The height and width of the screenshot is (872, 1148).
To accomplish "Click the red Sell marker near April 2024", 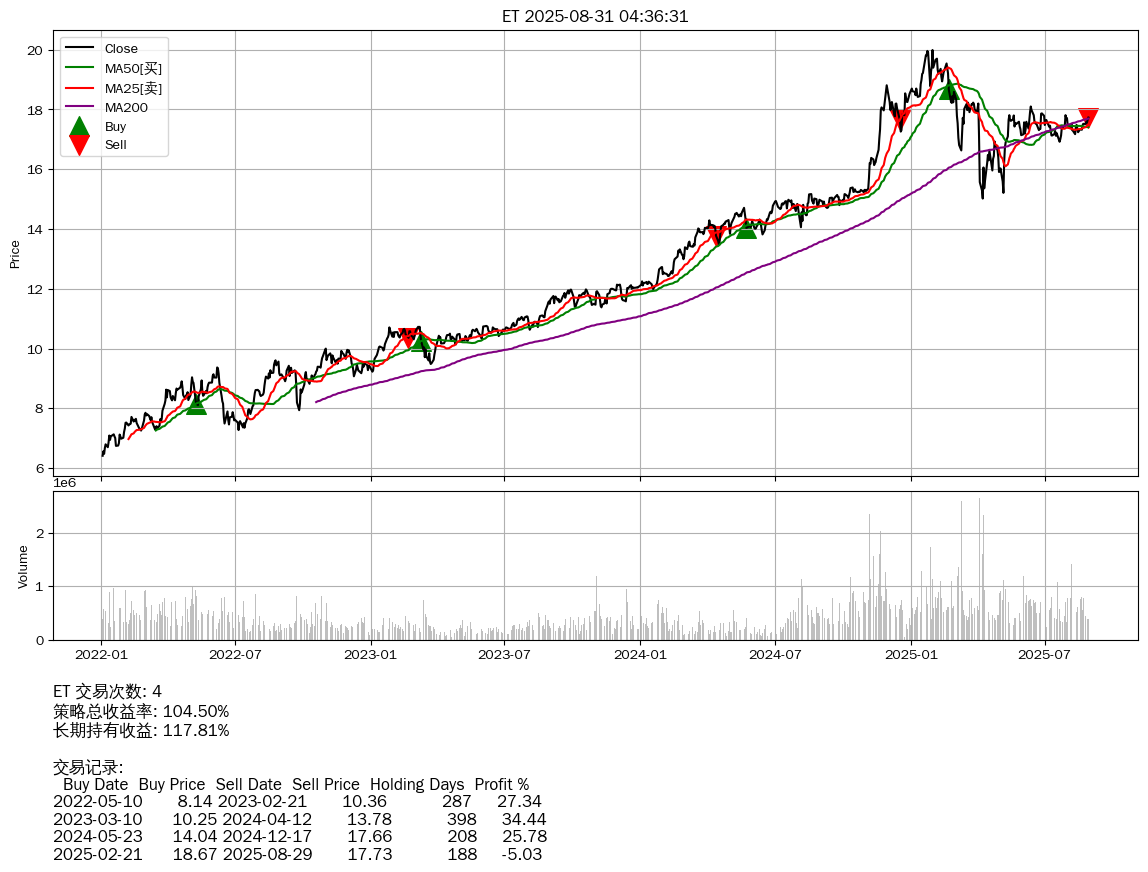I will [716, 235].
